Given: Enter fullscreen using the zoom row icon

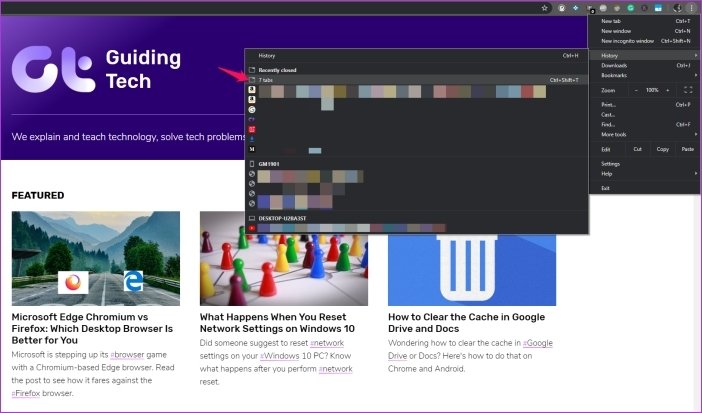Looking at the screenshot, I should (x=688, y=90).
